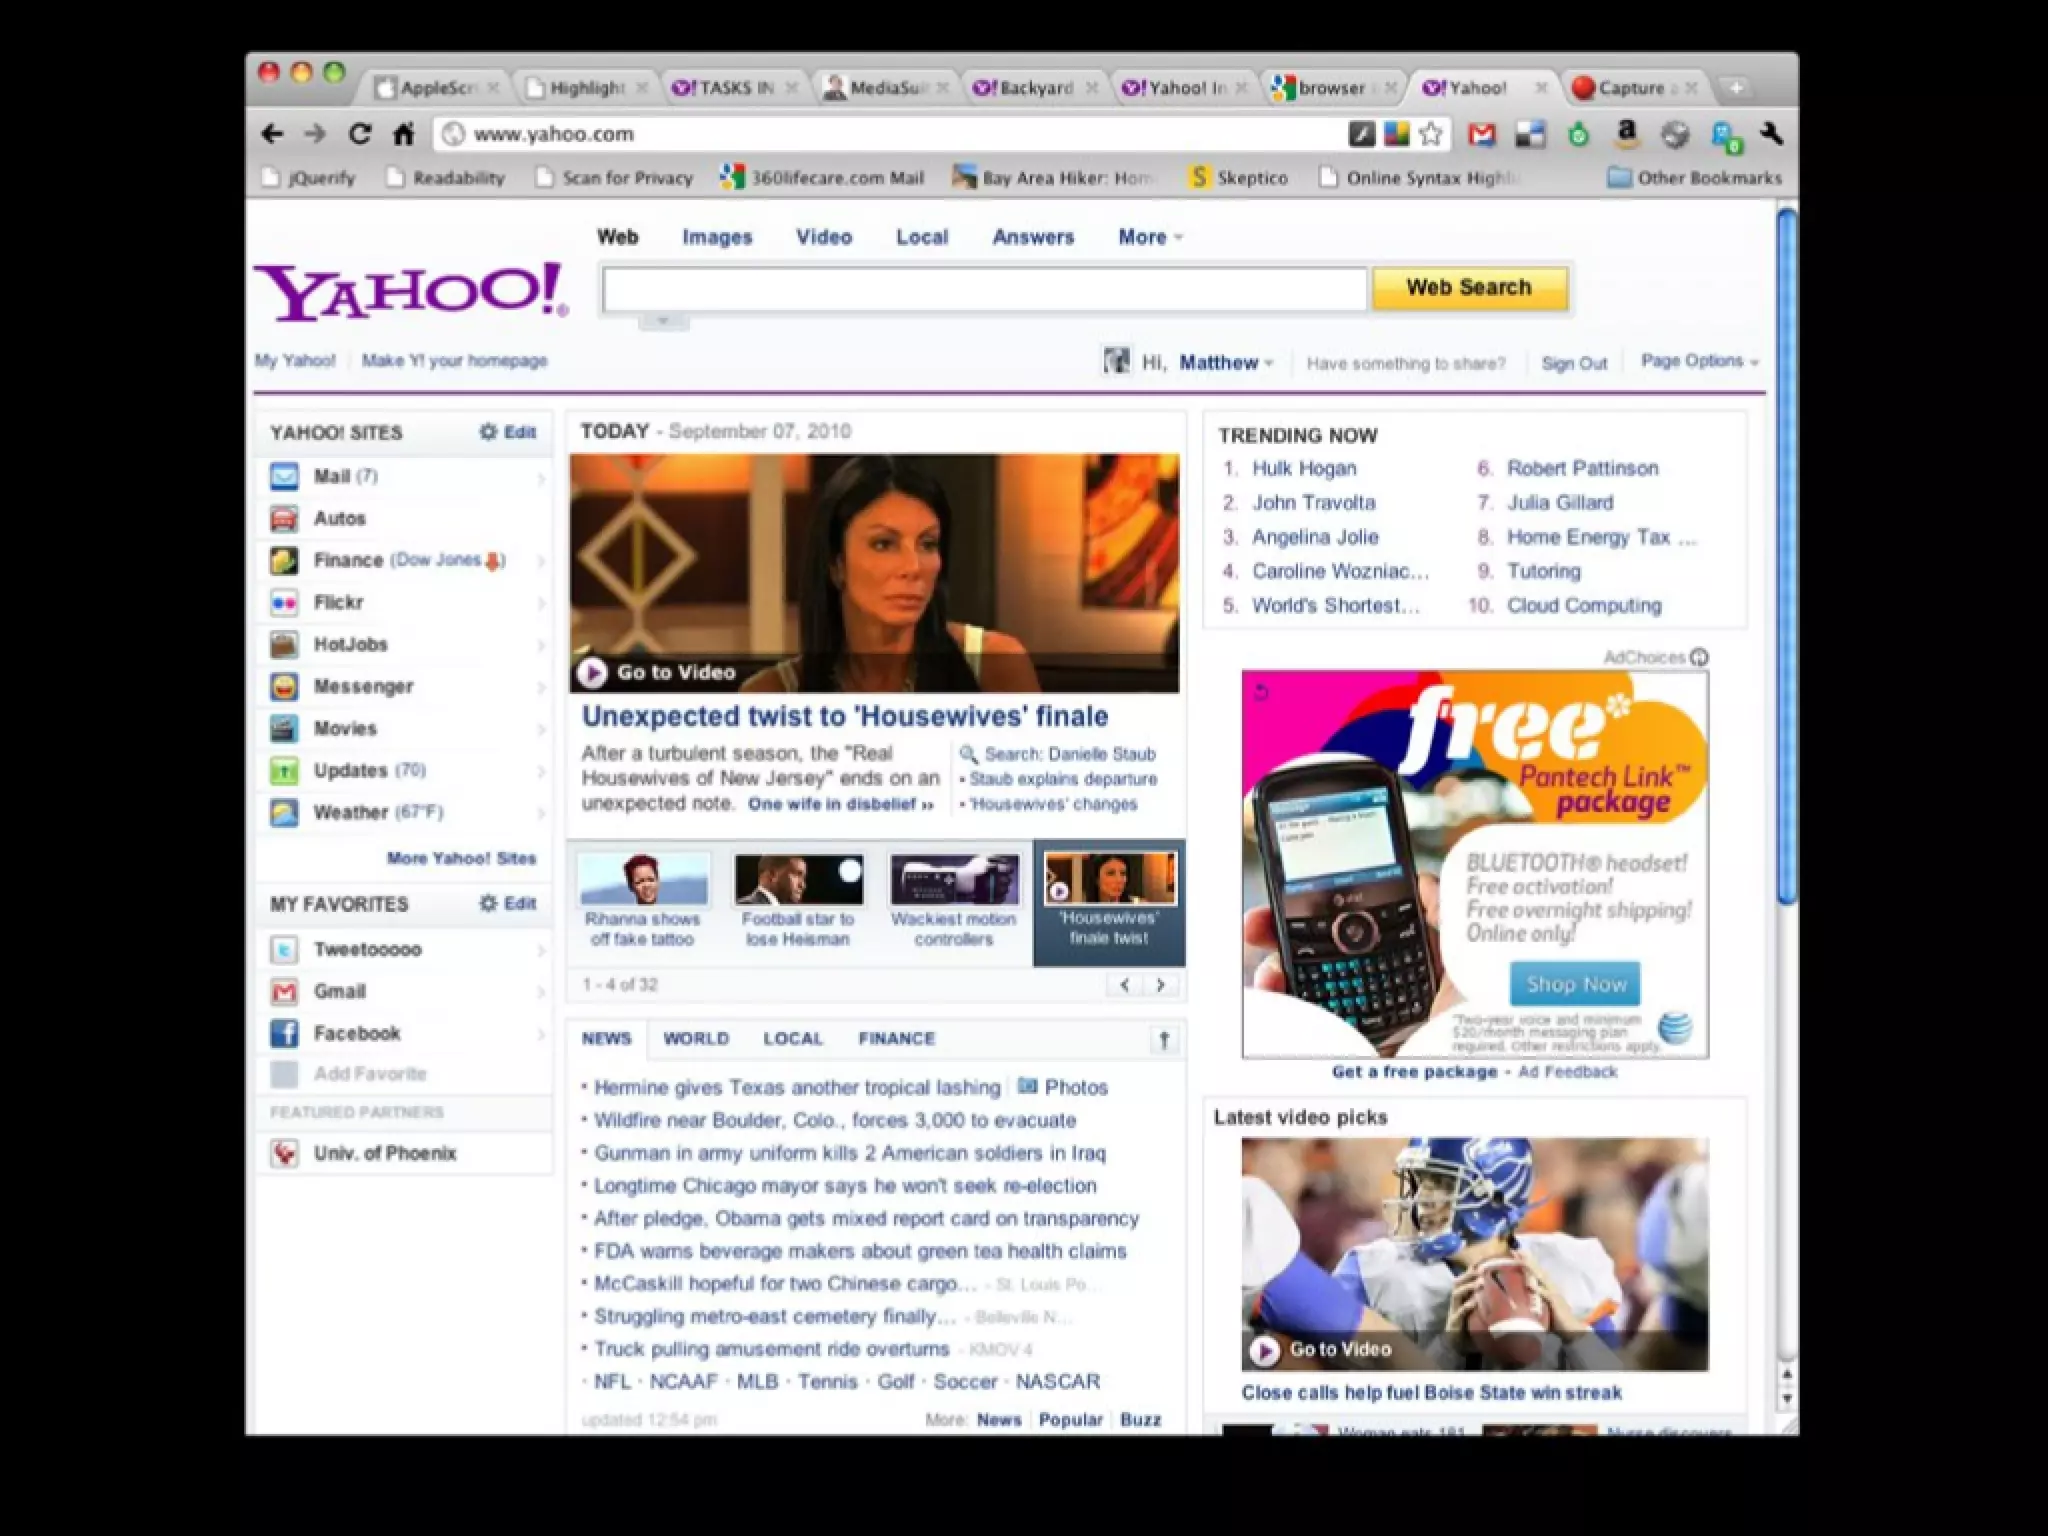
Task: Open the wrench settings menu icon
Action: pyautogui.click(x=1772, y=134)
